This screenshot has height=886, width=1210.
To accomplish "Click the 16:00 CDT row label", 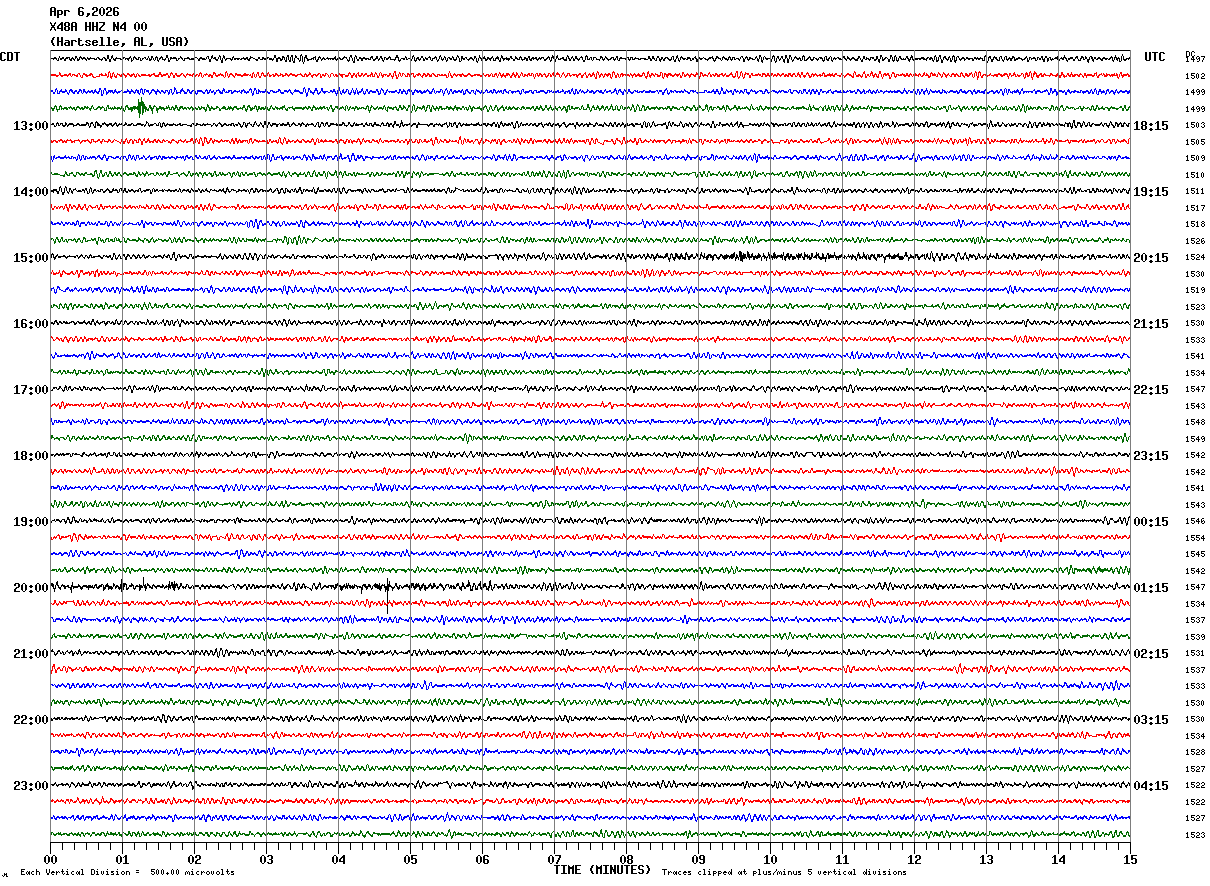I will coord(30,324).
